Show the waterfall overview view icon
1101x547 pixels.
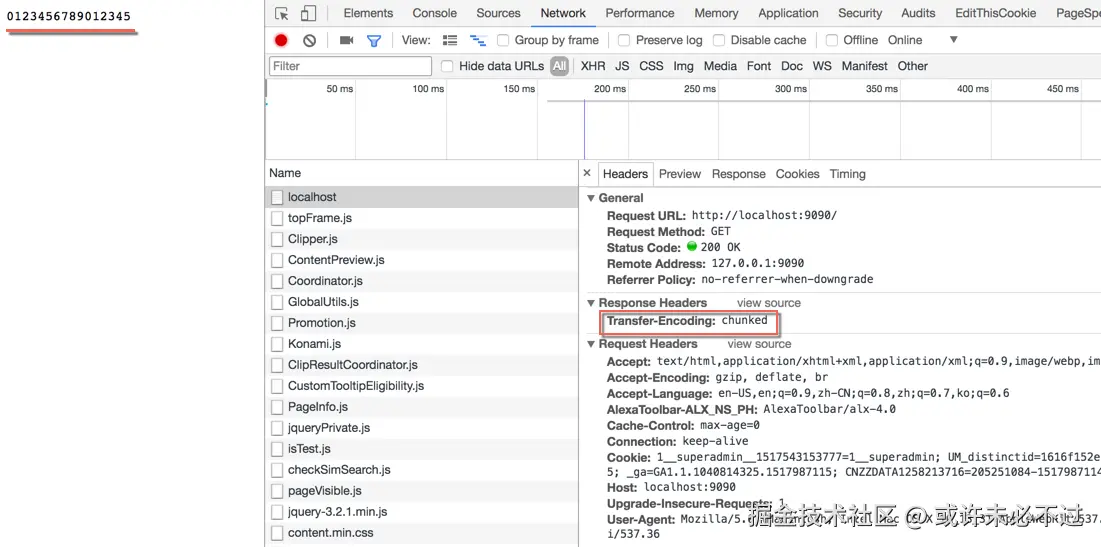tap(478, 40)
